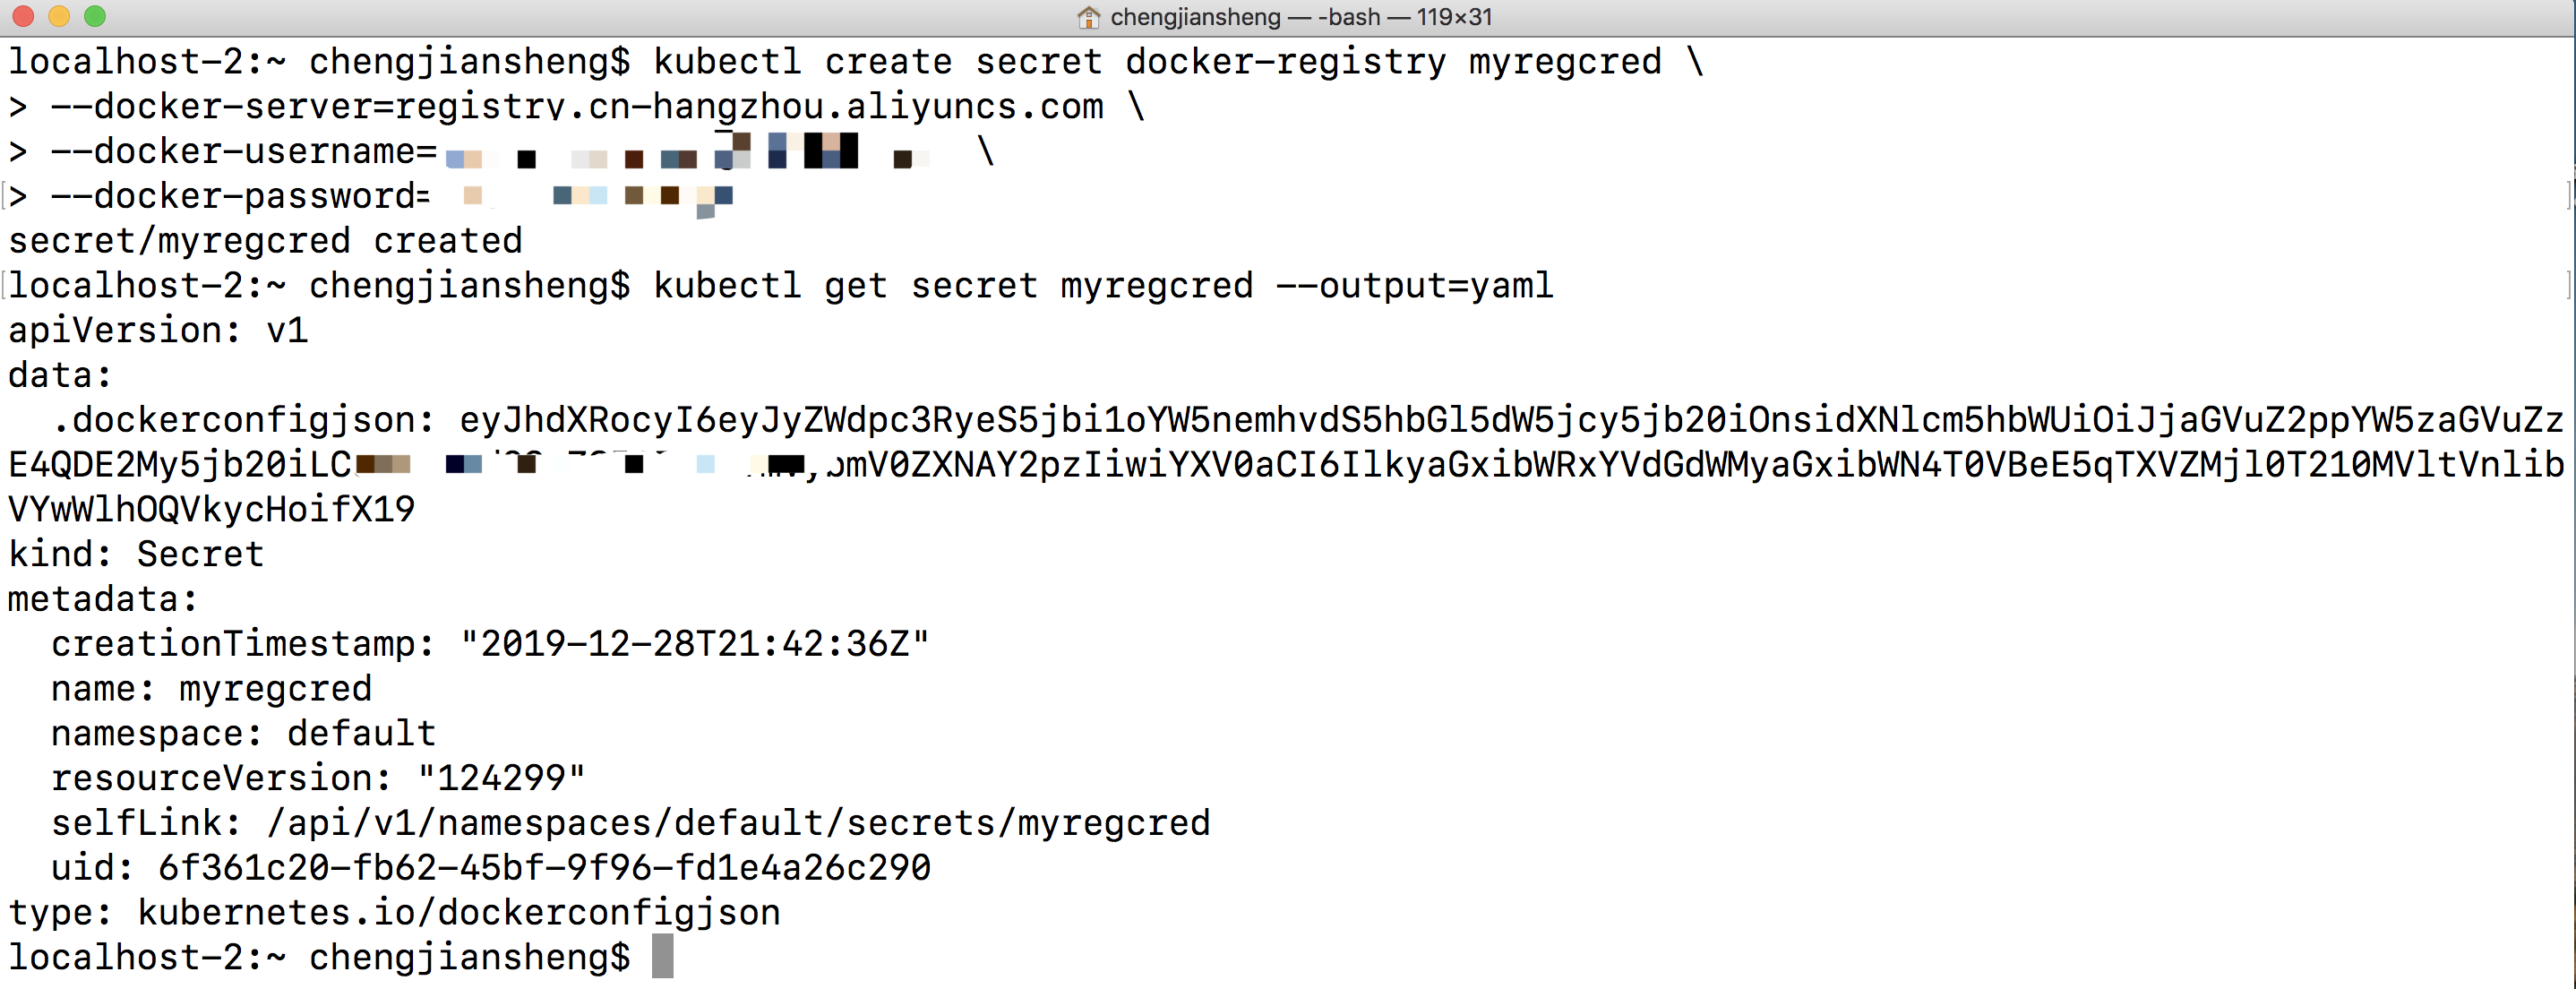
Task: Minimize the terminal with the yellow button
Action: point(59,16)
